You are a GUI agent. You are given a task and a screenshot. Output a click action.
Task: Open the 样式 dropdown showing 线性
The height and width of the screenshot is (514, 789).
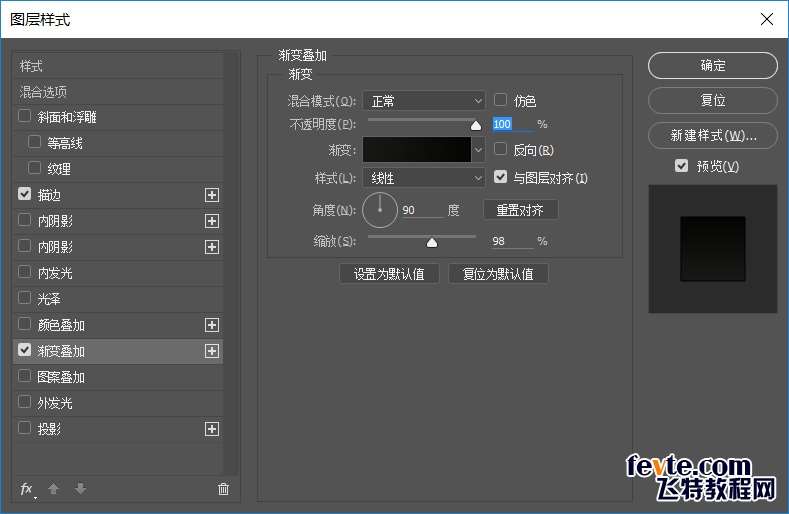424,178
